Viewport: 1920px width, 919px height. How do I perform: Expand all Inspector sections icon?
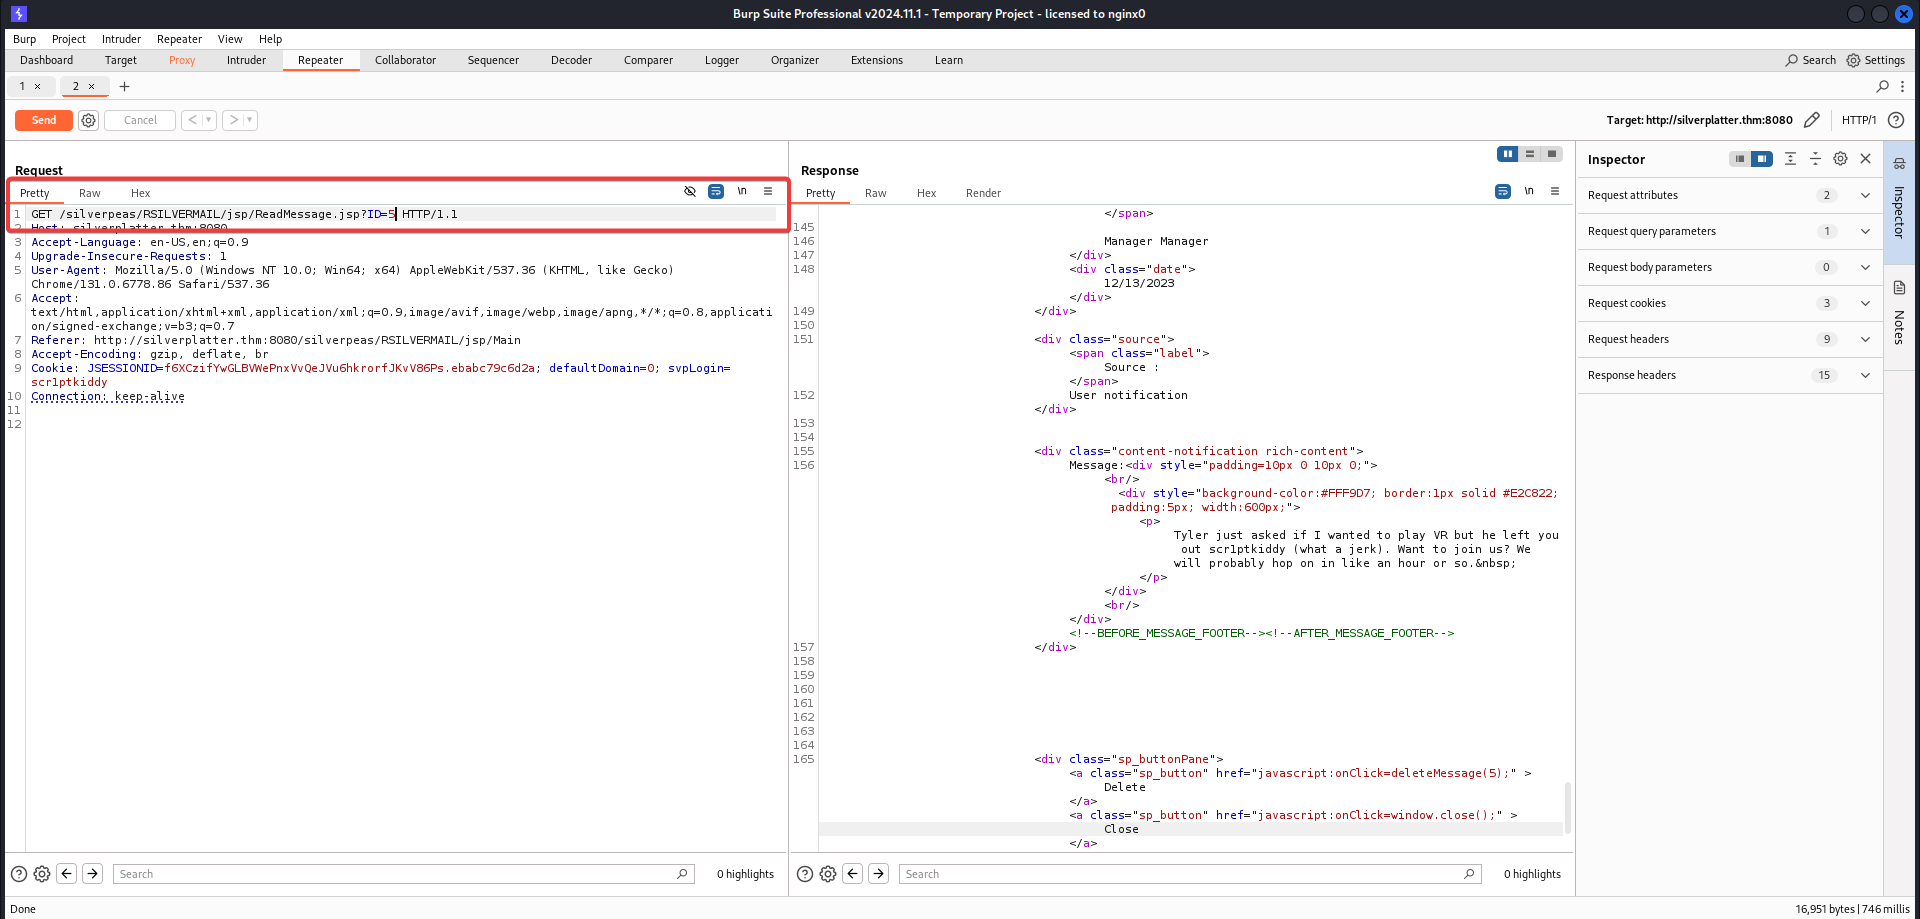point(1790,159)
